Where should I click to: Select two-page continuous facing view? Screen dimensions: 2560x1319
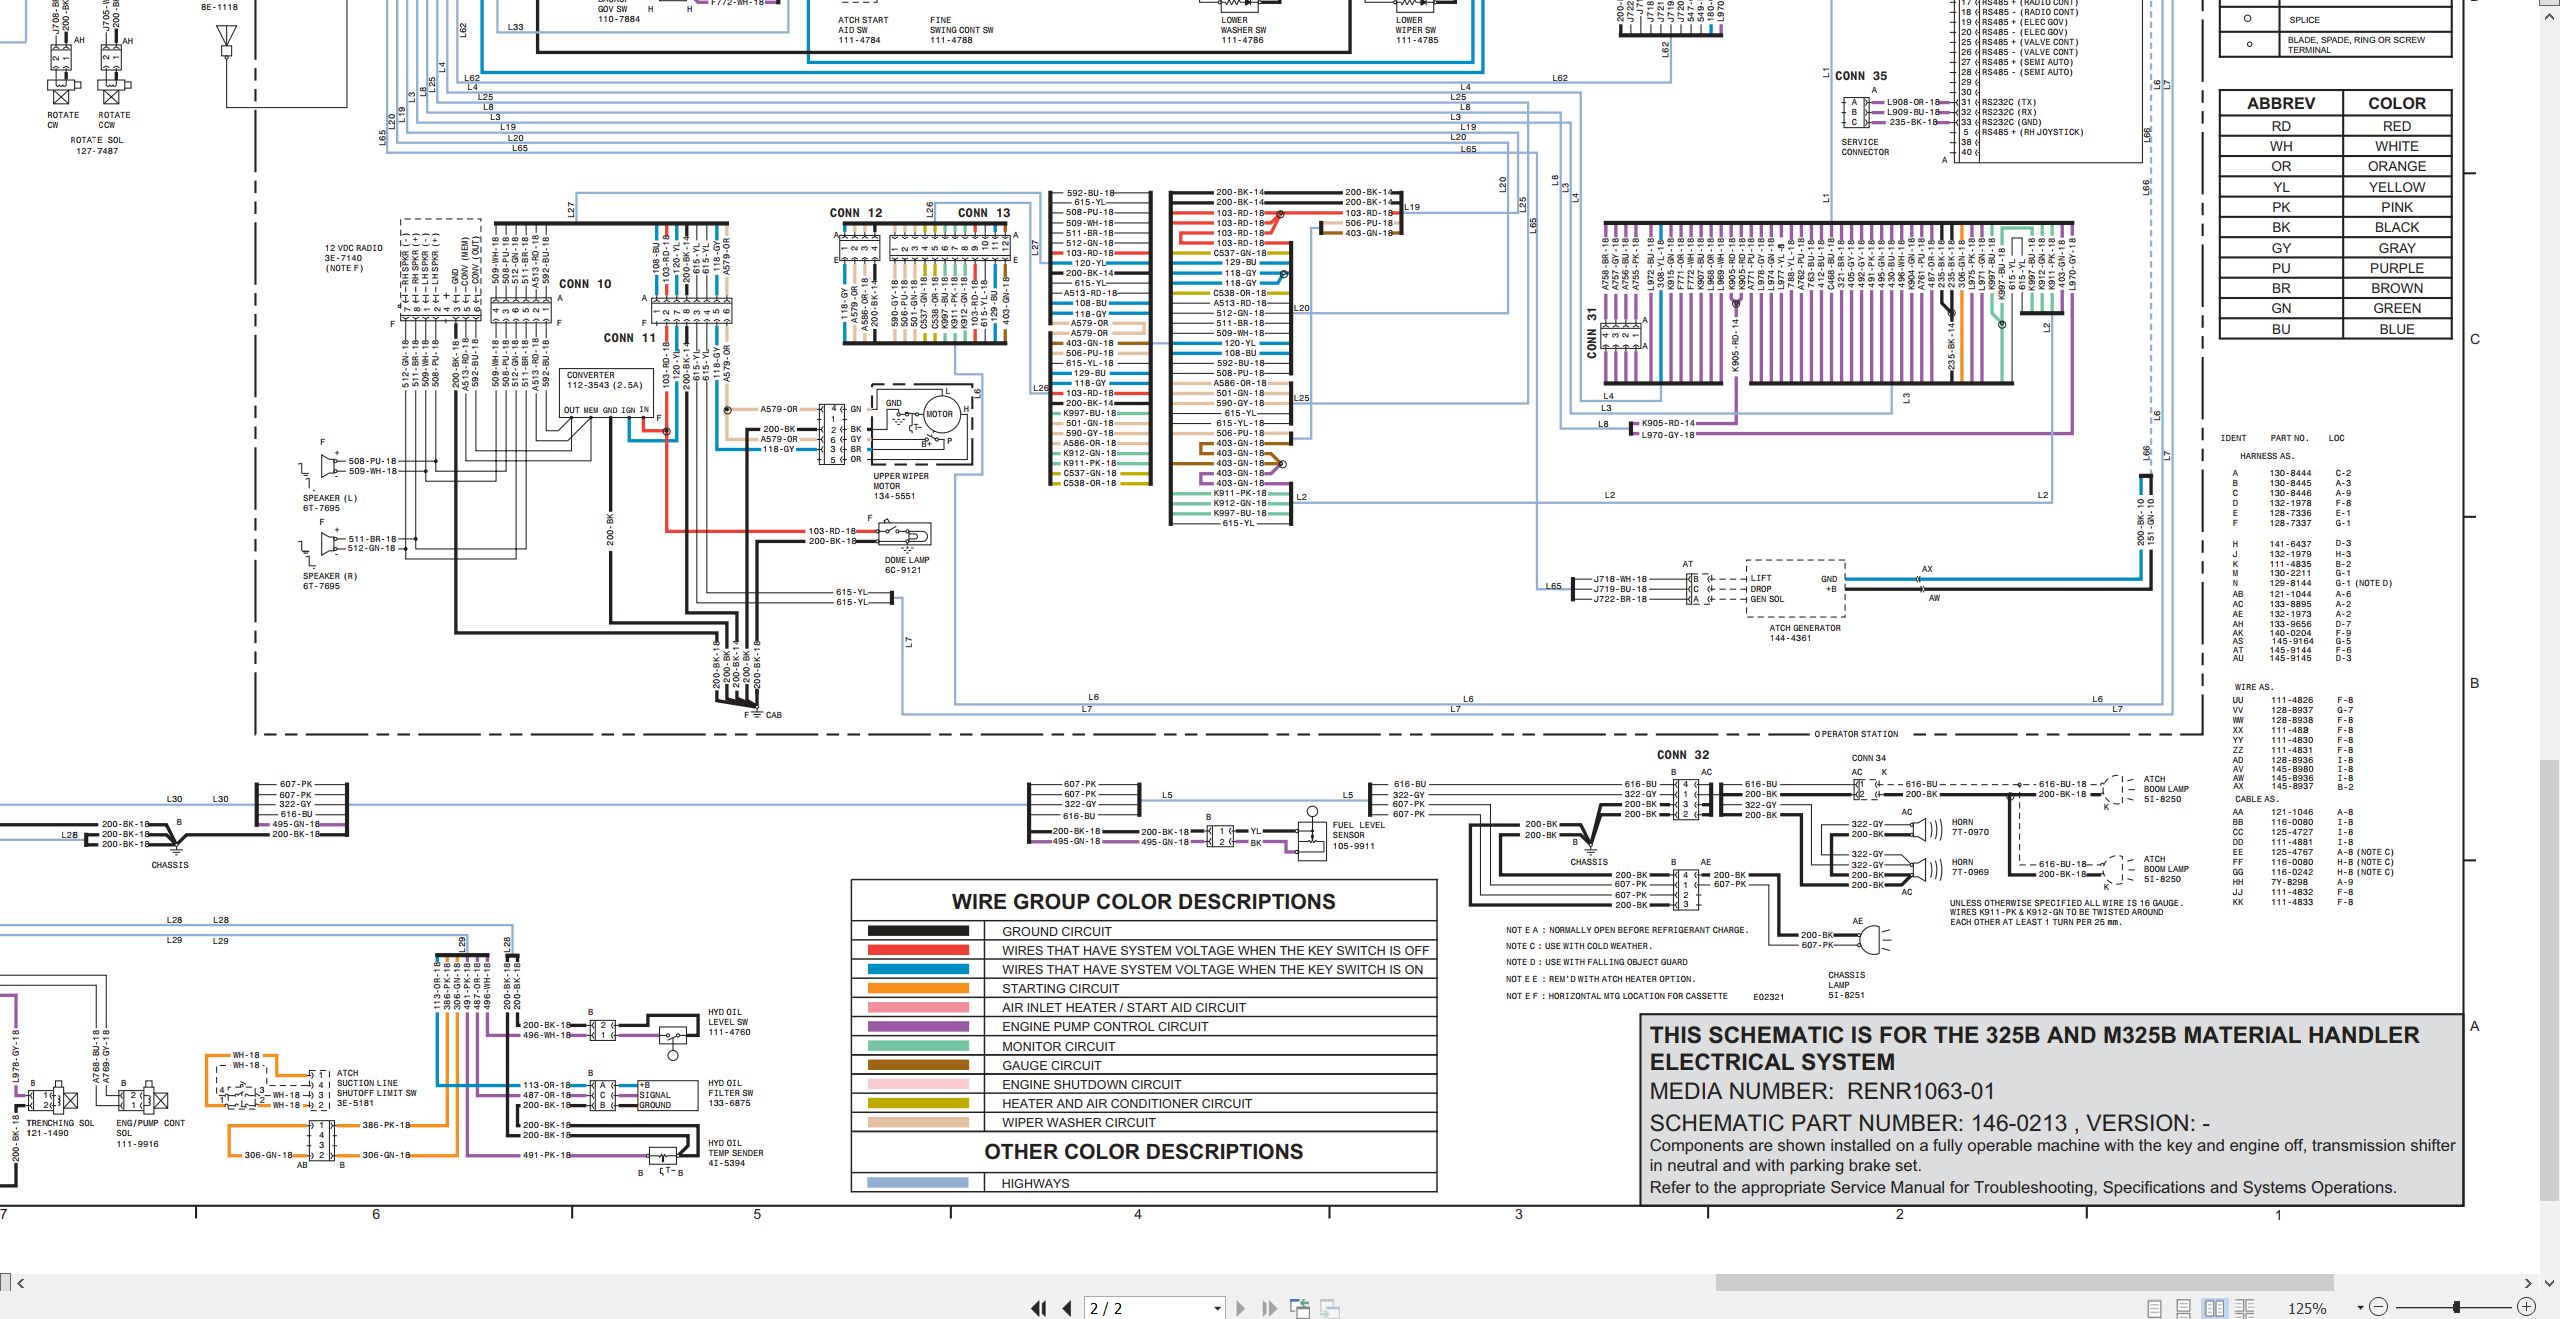[2245, 1308]
